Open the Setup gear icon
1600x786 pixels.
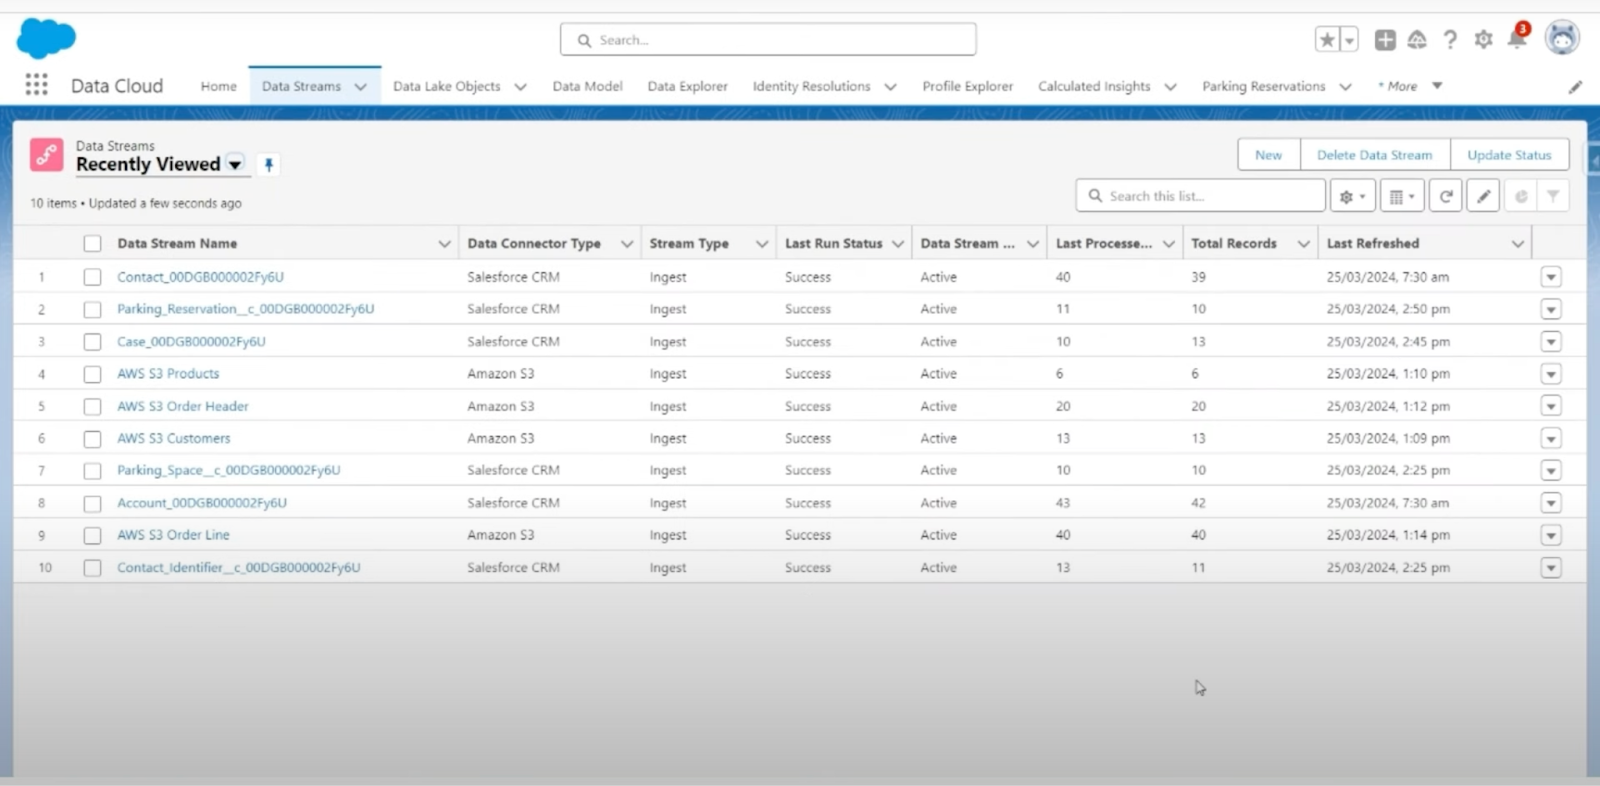pyautogui.click(x=1483, y=40)
